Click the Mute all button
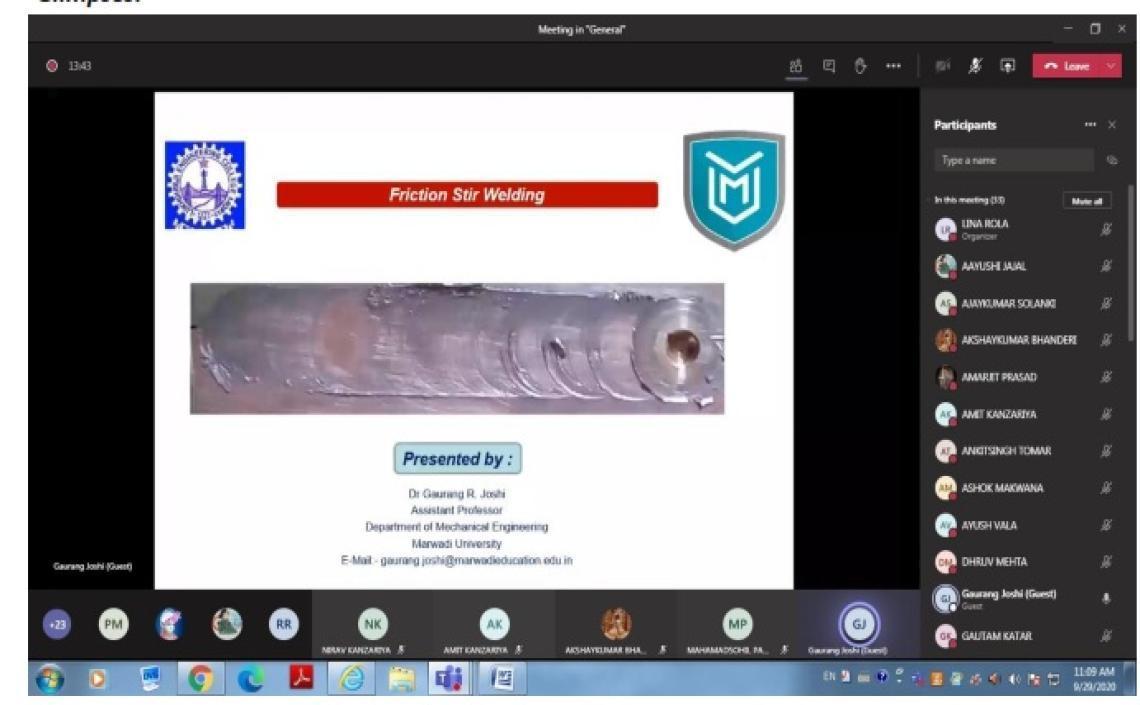 (1087, 201)
